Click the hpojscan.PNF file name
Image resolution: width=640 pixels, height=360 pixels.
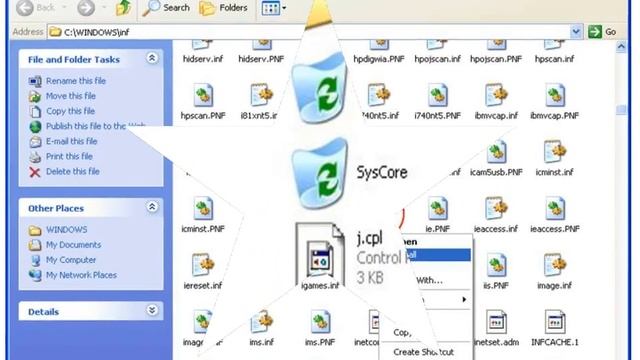click(x=496, y=59)
